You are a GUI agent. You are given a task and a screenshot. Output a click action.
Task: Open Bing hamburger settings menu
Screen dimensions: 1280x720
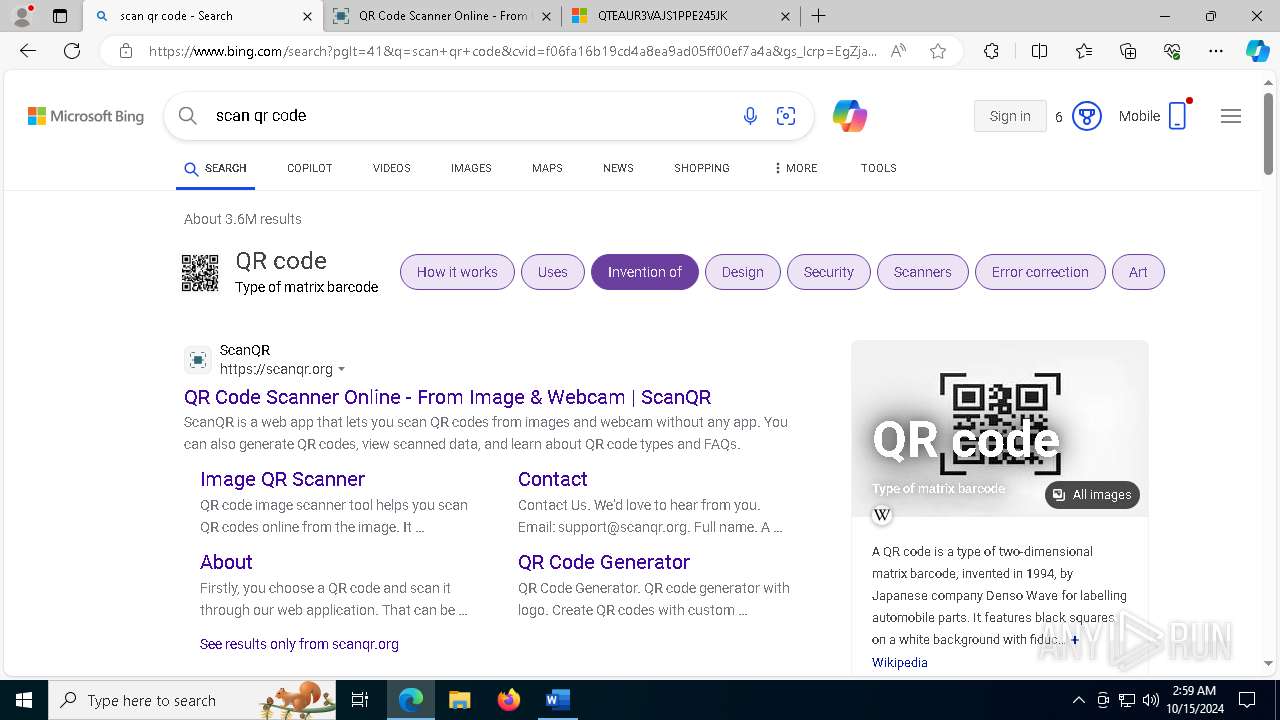coord(1231,116)
